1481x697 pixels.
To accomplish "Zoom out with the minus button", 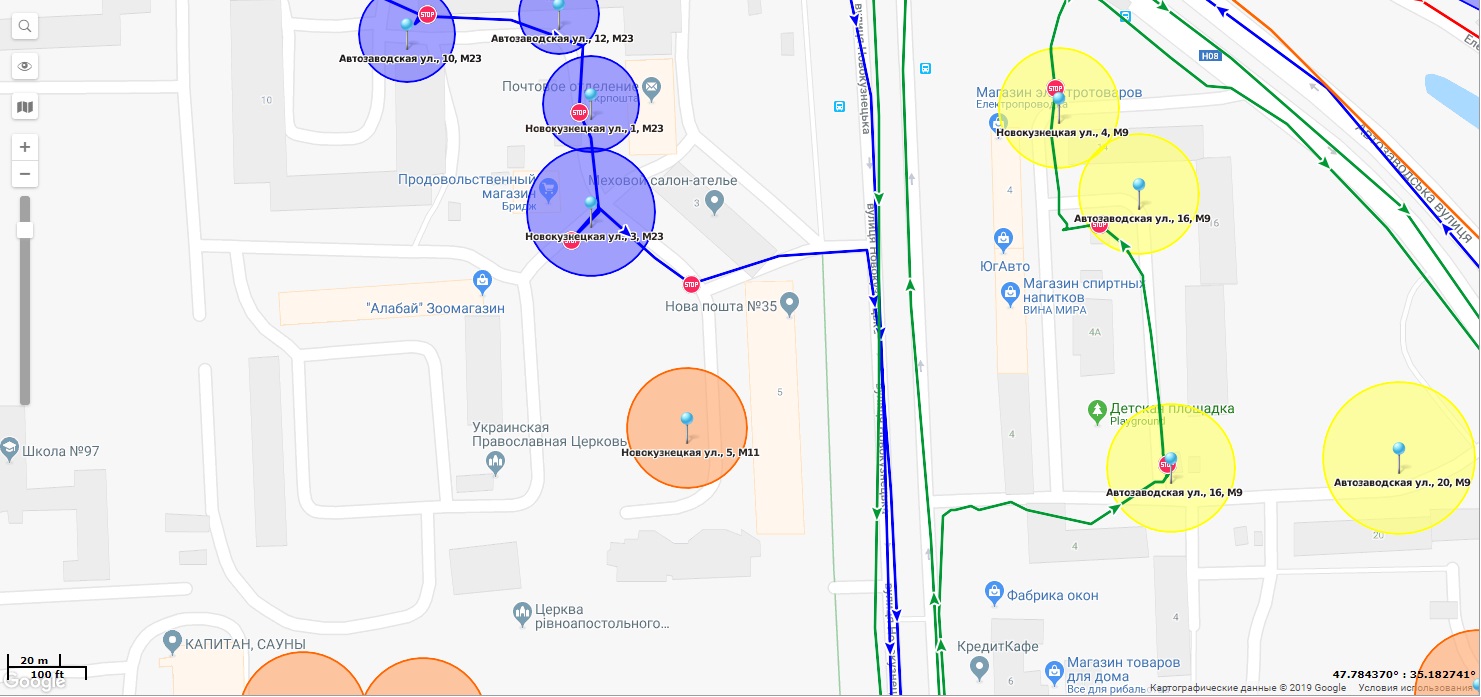I will tap(25, 174).
